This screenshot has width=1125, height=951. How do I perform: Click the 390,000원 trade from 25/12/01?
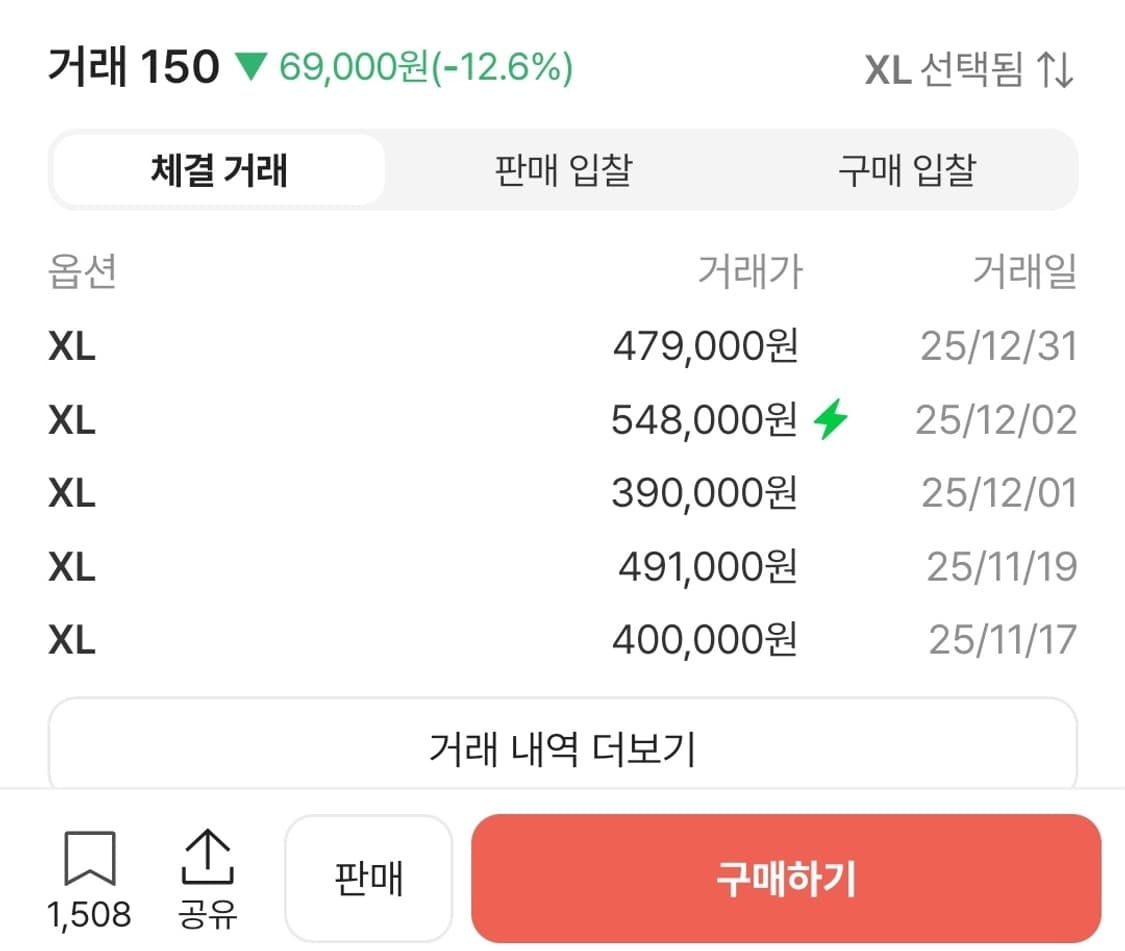click(x=562, y=492)
